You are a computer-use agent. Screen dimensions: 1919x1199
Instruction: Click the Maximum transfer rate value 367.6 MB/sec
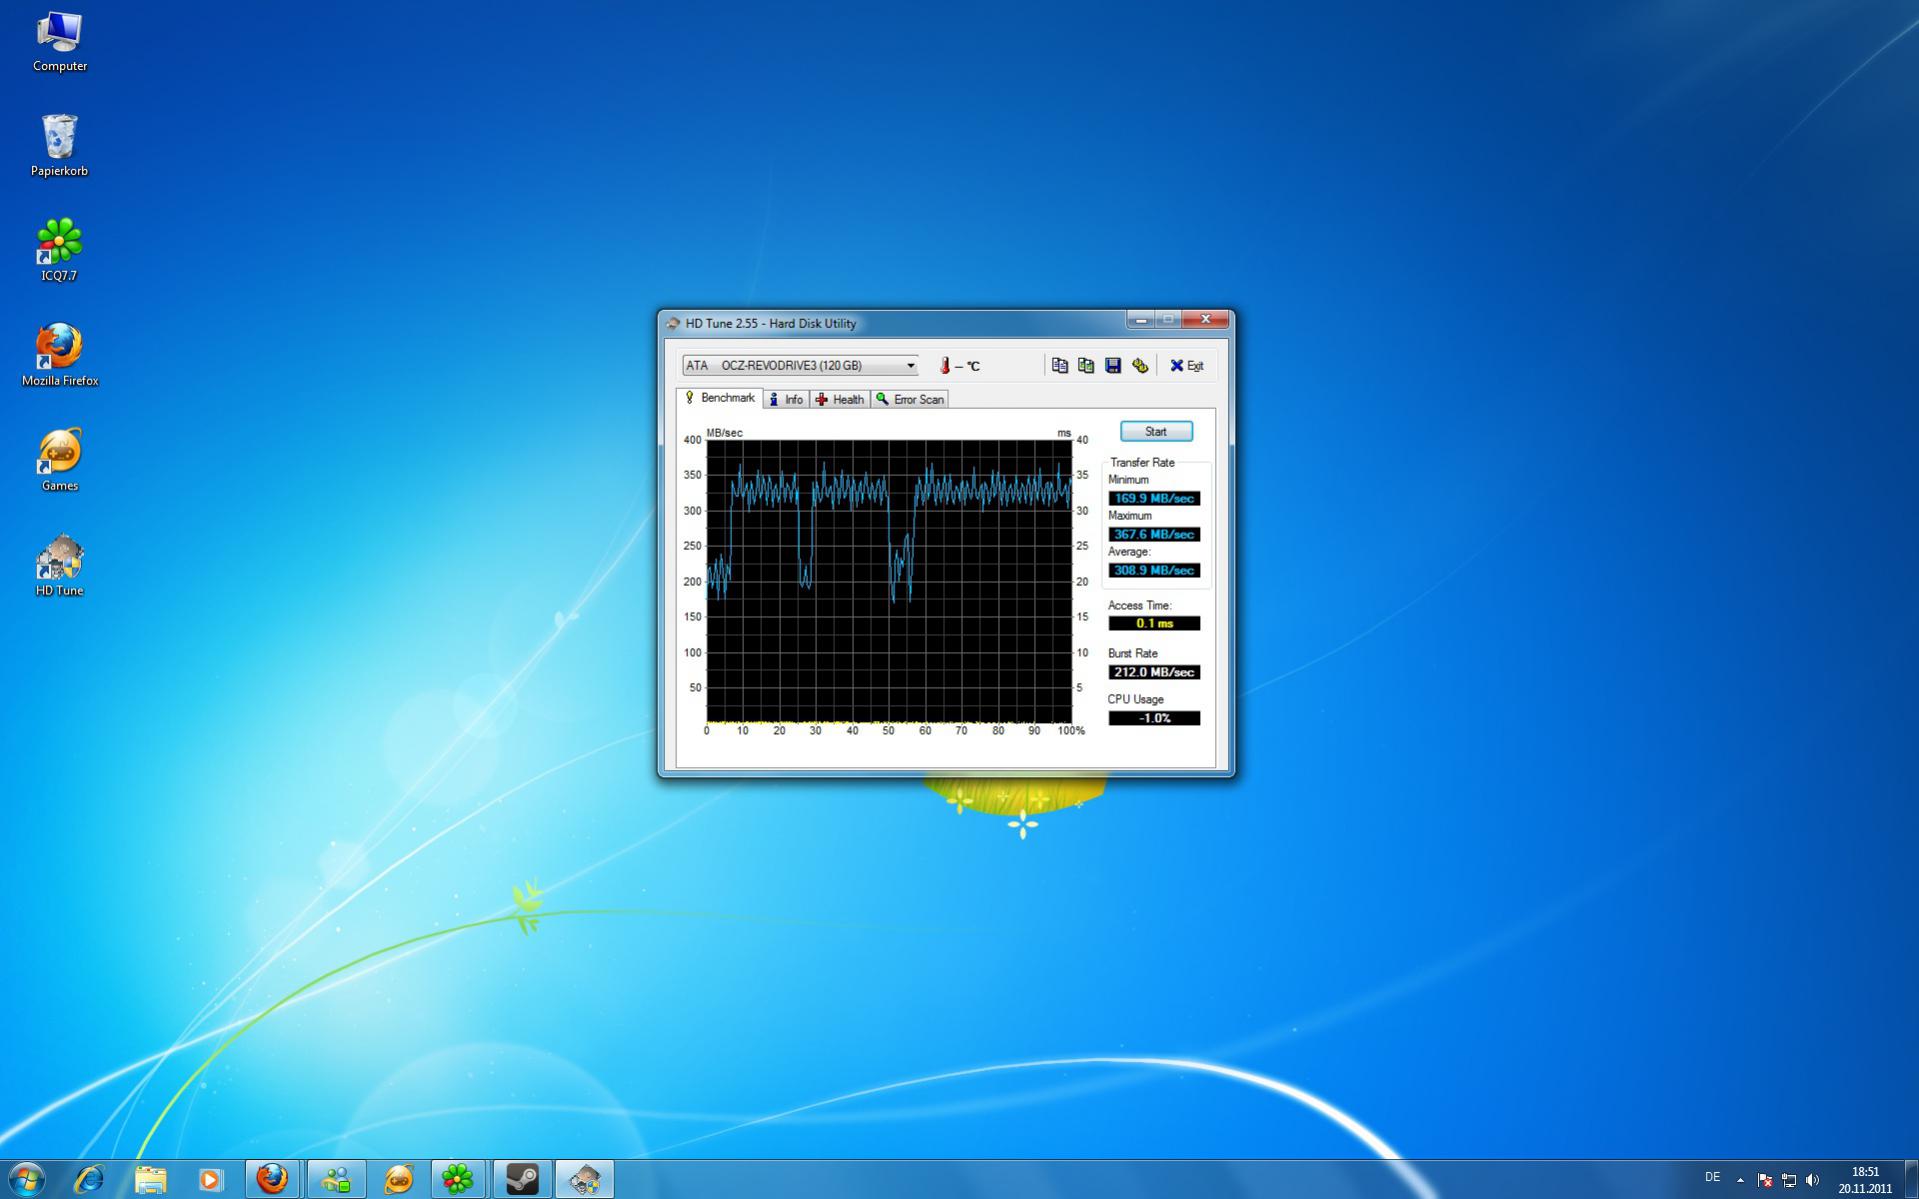pos(1154,534)
